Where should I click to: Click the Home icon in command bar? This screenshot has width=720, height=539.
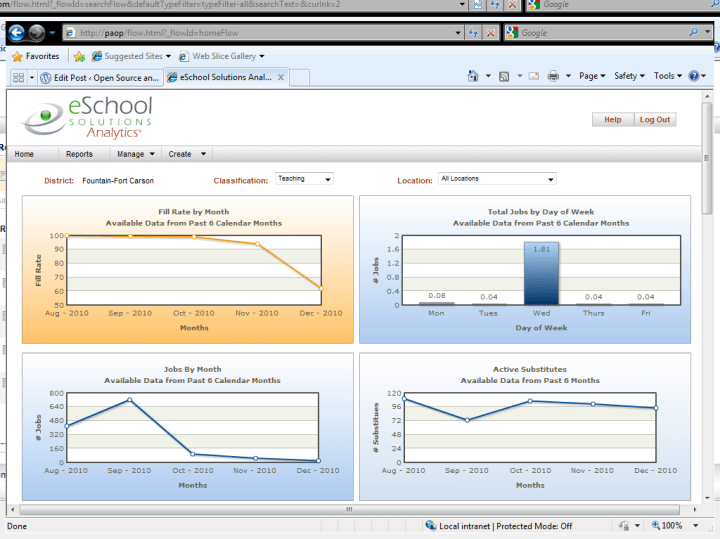click(466, 76)
